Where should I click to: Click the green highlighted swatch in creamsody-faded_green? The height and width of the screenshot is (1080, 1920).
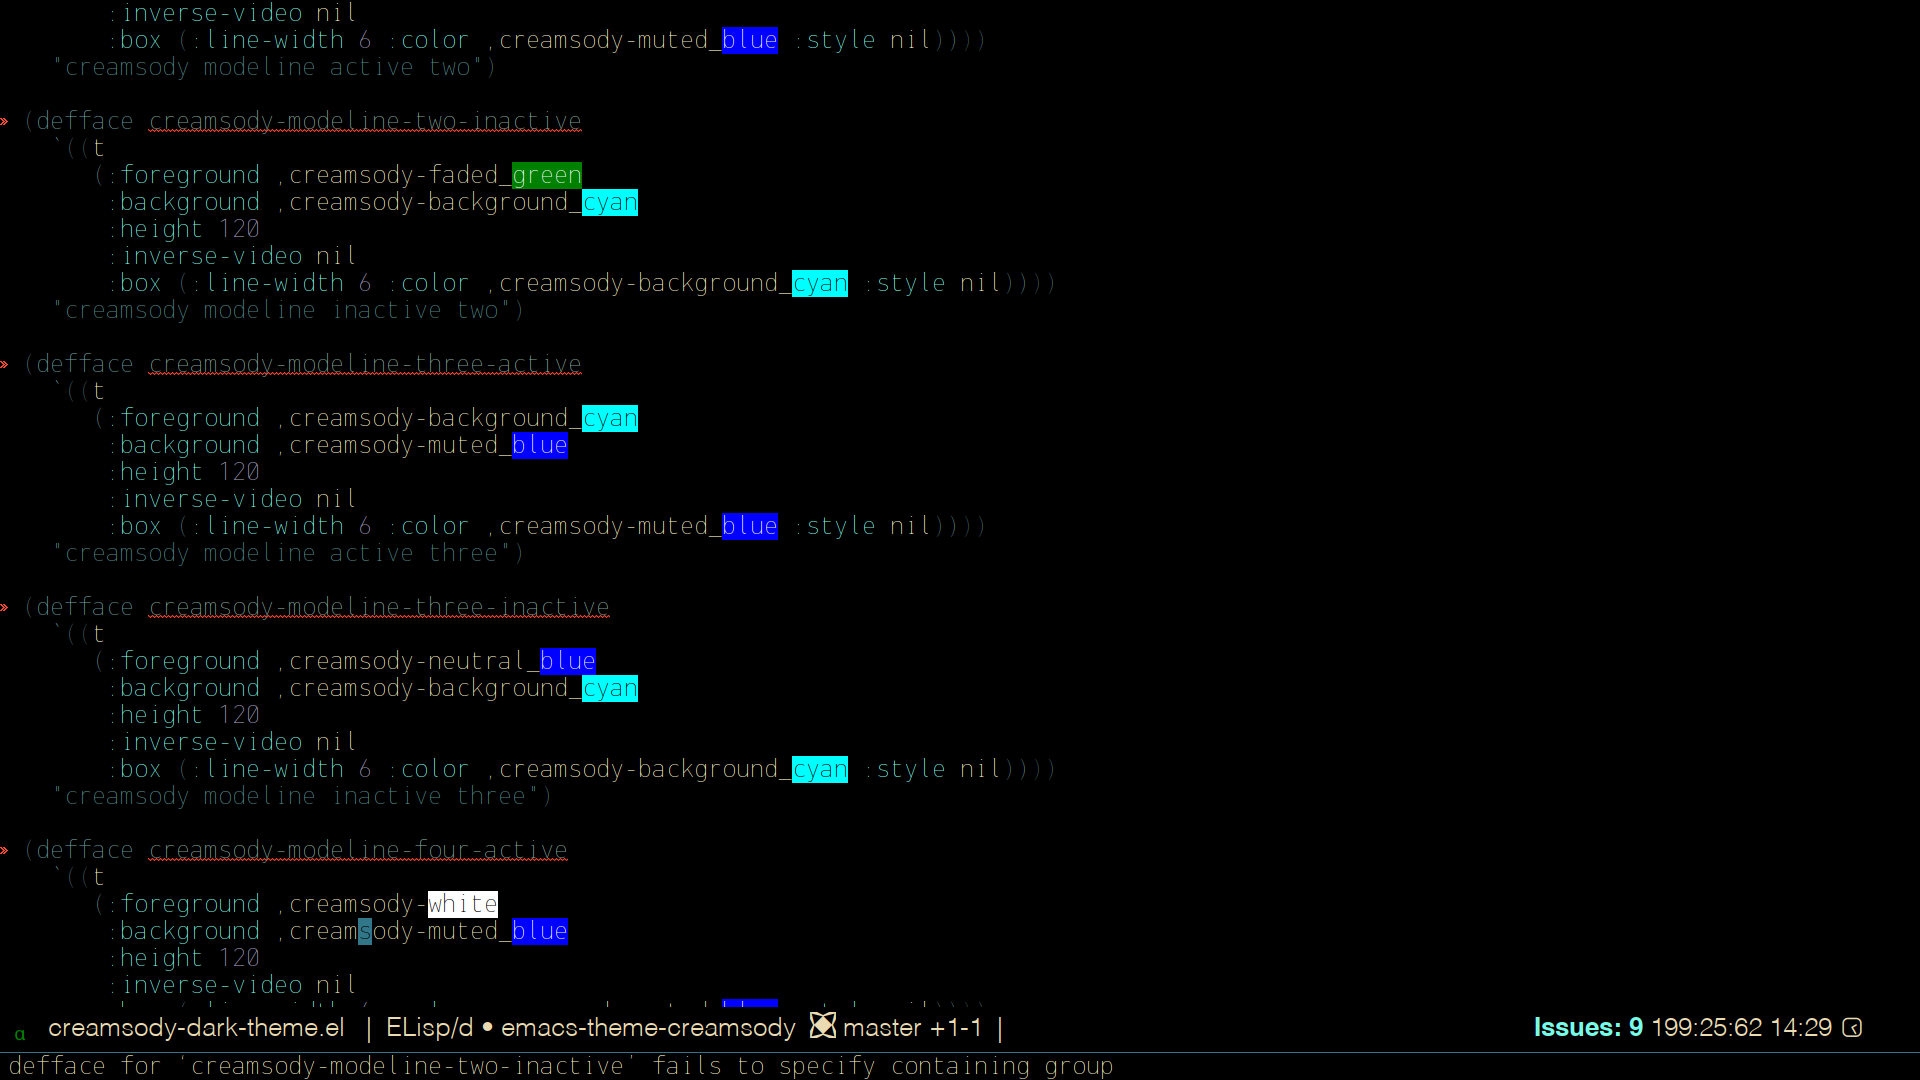(546, 176)
